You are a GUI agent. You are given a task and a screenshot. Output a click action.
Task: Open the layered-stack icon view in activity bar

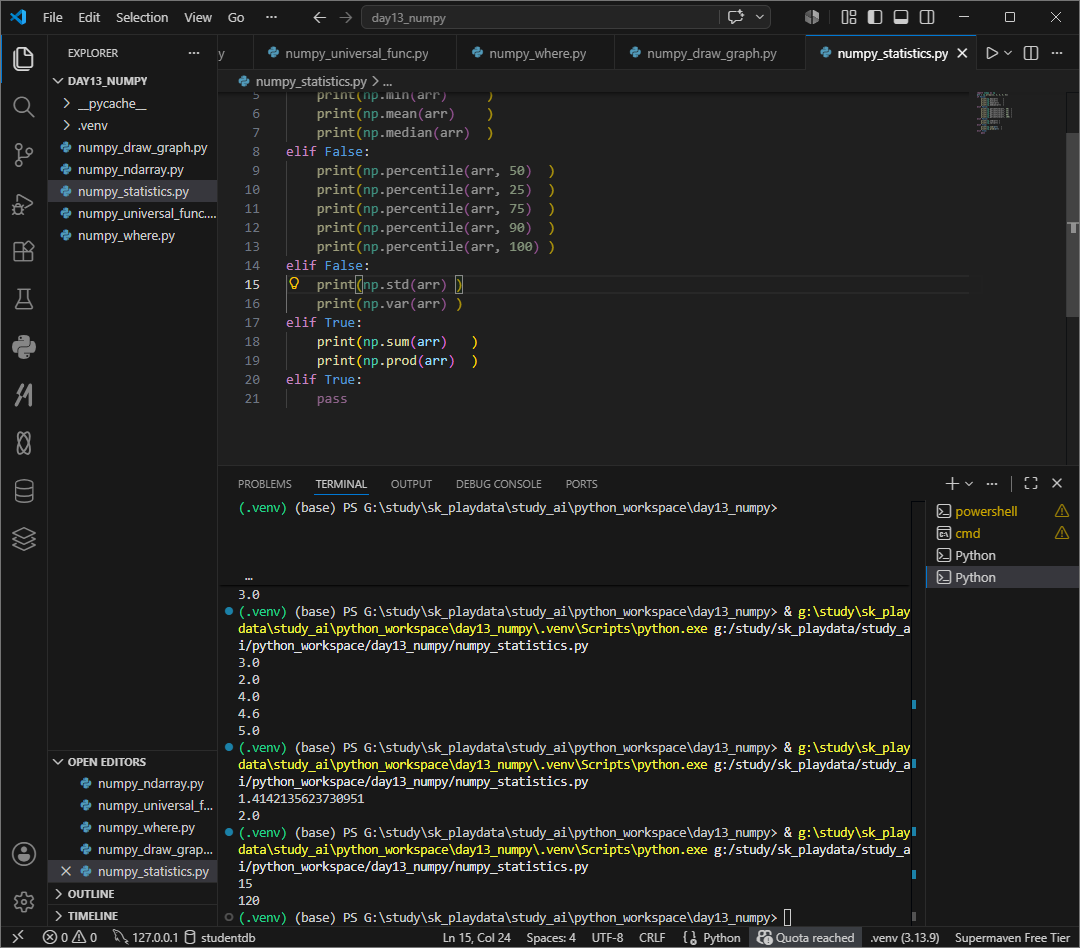pos(23,539)
